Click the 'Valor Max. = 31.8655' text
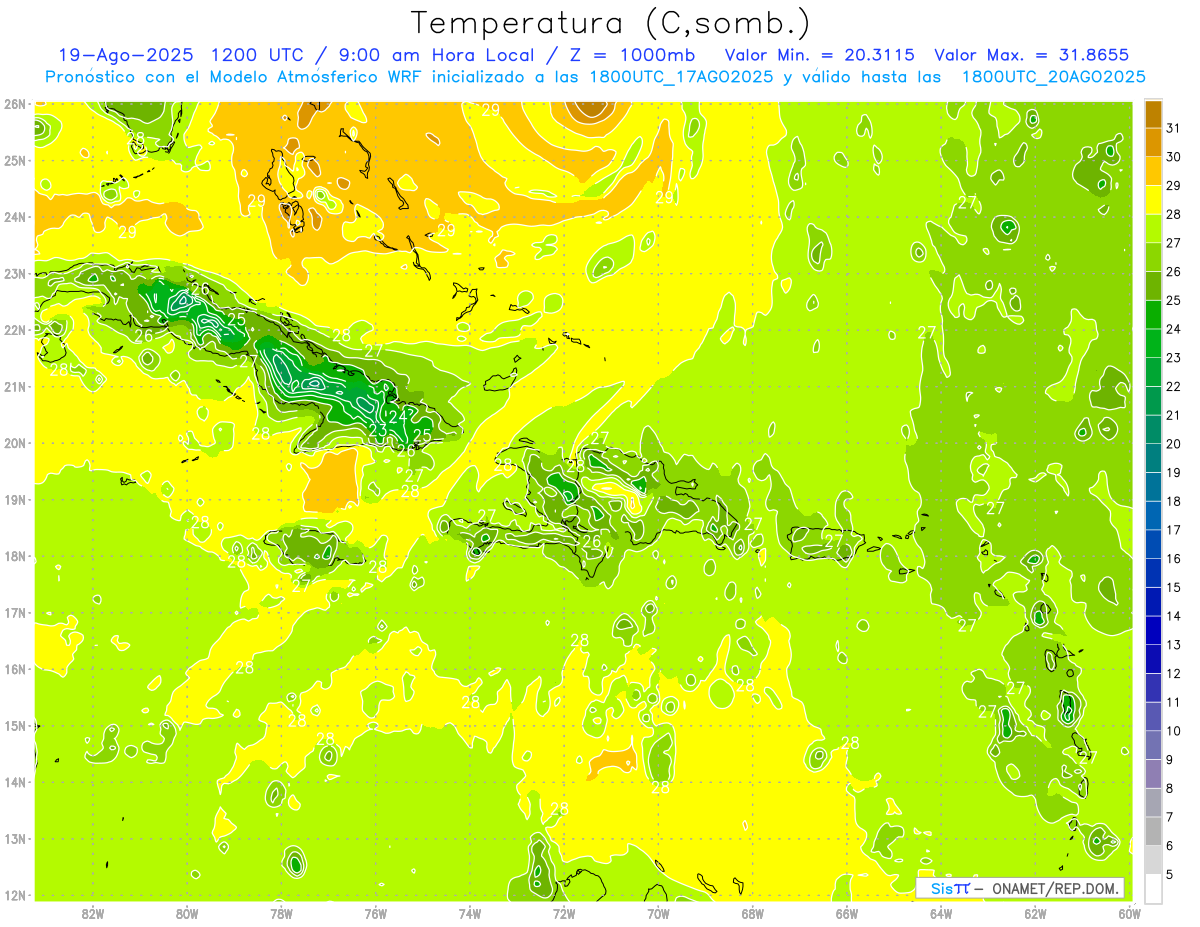1200x927 pixels. point(1032,55)
